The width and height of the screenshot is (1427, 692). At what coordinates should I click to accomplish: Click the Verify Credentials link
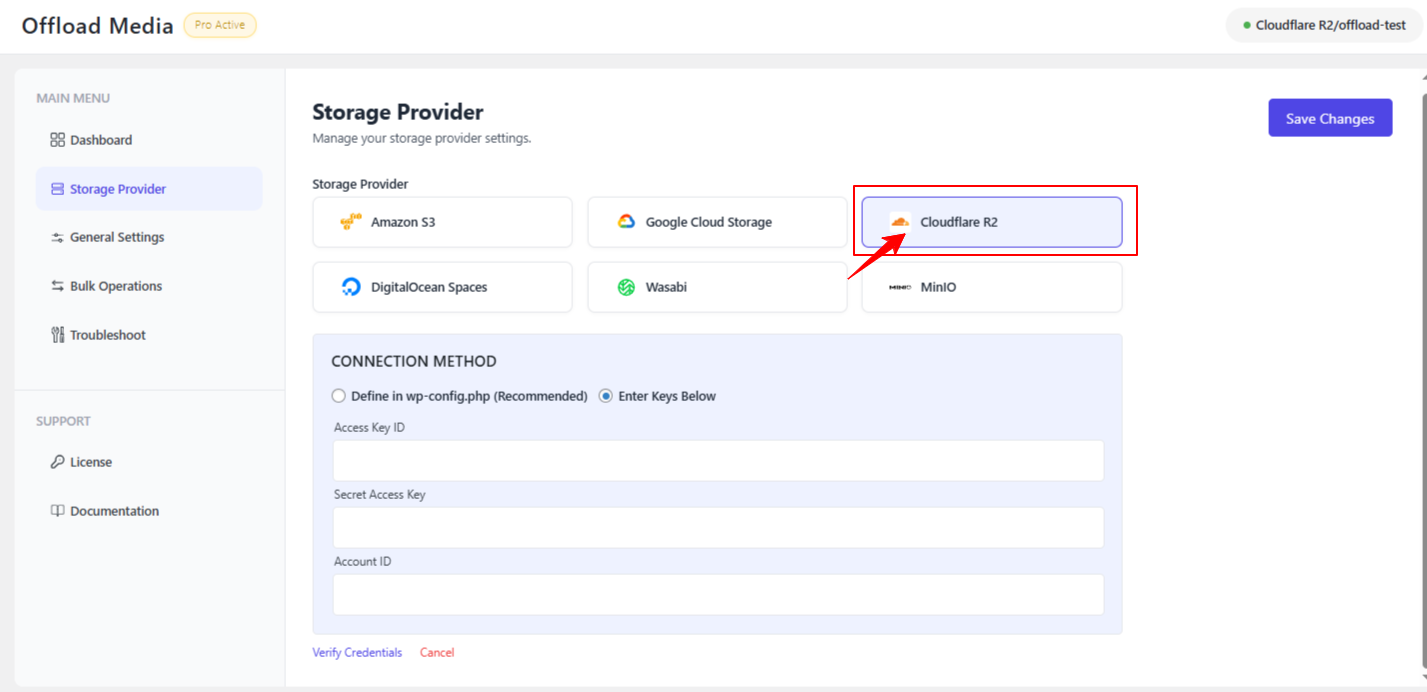coord(357,653)
